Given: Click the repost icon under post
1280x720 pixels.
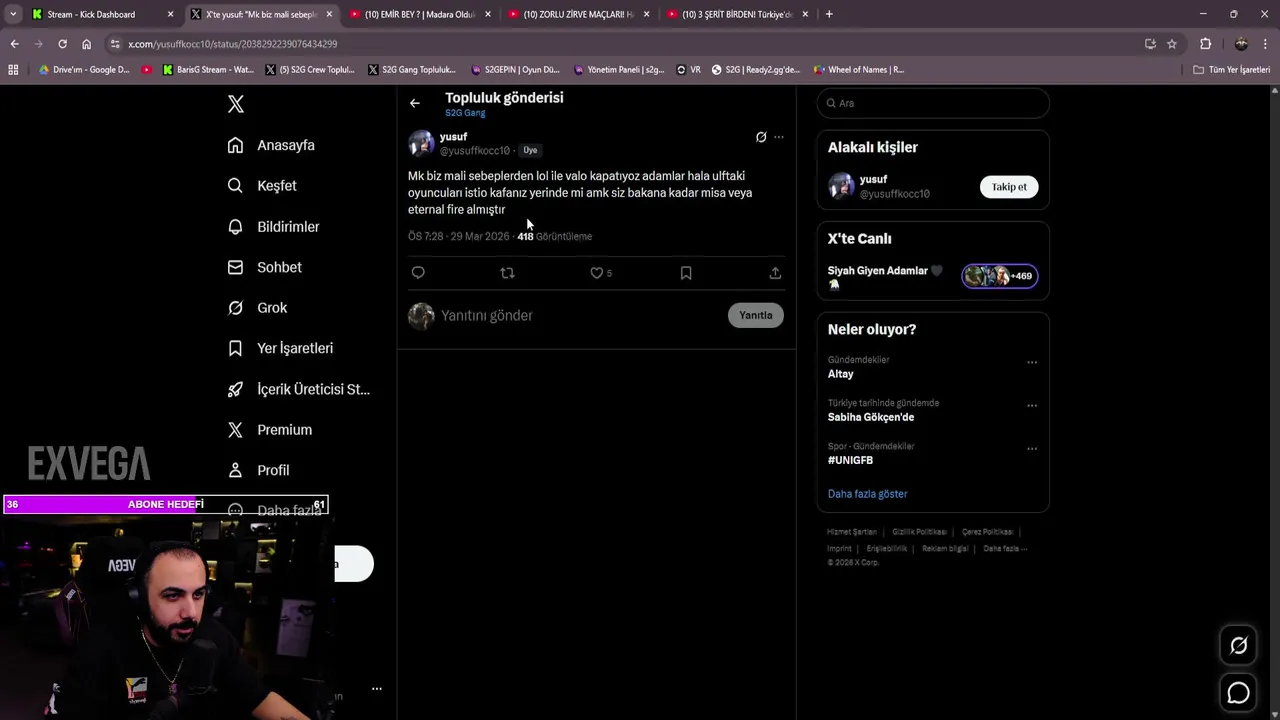Looking at the screenshot, I should coord(507,273).
